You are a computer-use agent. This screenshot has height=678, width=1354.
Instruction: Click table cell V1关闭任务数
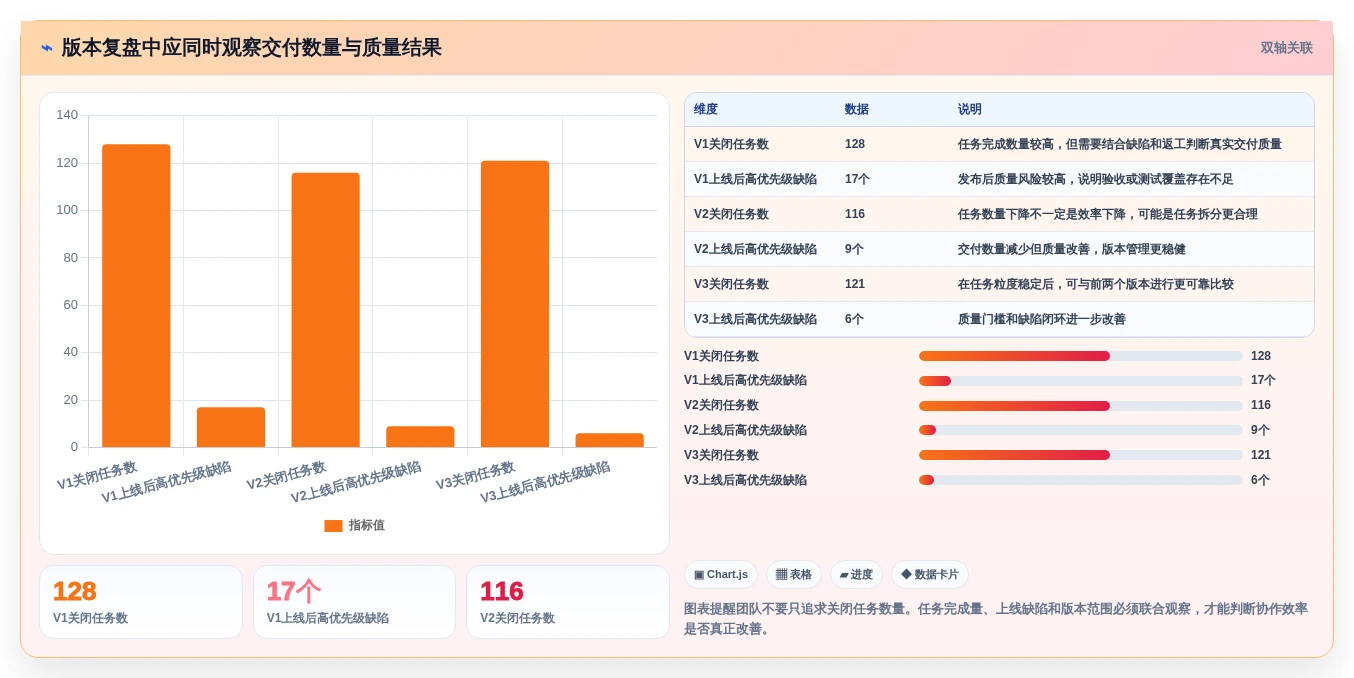tap(731, 144)
